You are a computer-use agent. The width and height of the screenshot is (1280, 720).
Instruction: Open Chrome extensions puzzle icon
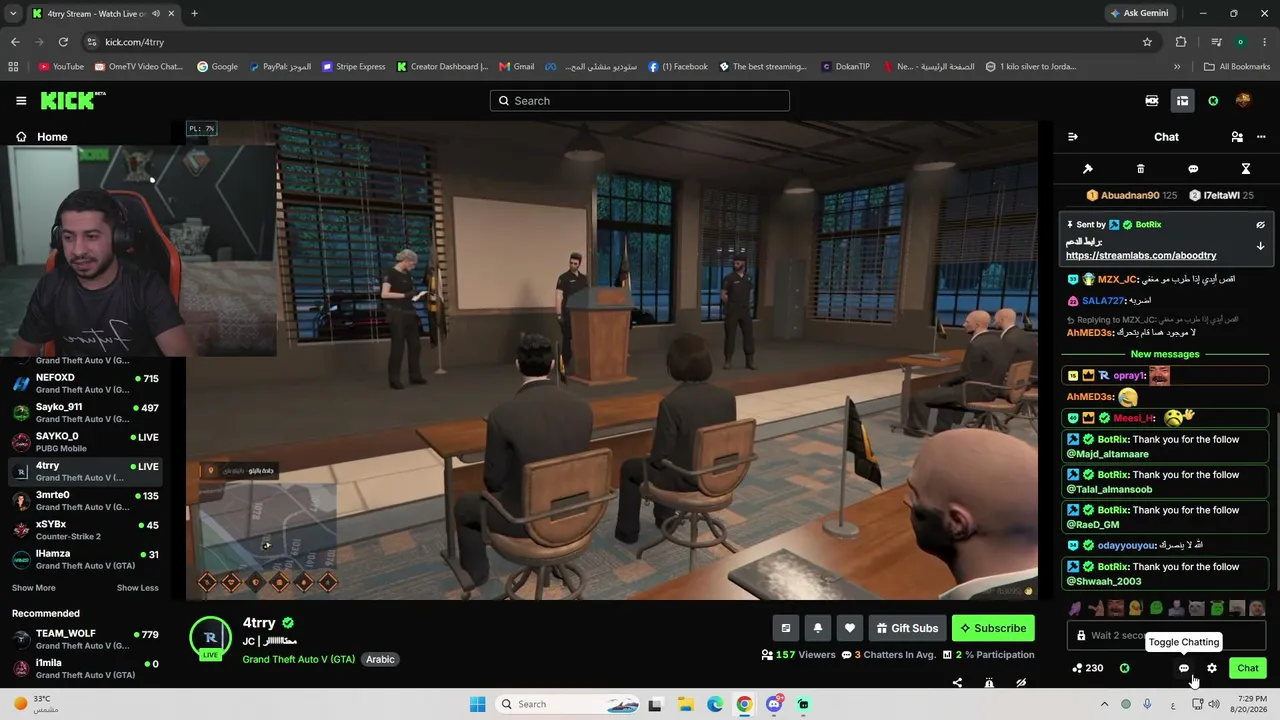(1181, 42)
